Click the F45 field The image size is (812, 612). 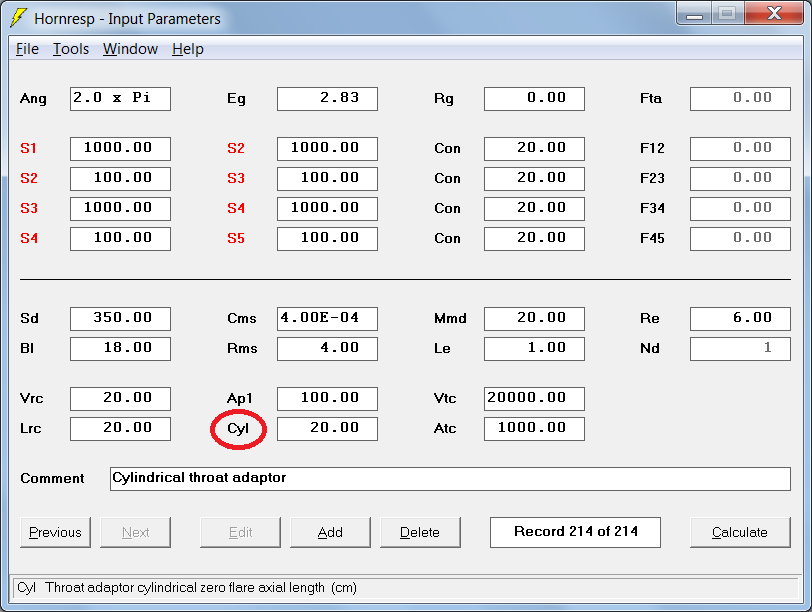(x=741, y=239)
